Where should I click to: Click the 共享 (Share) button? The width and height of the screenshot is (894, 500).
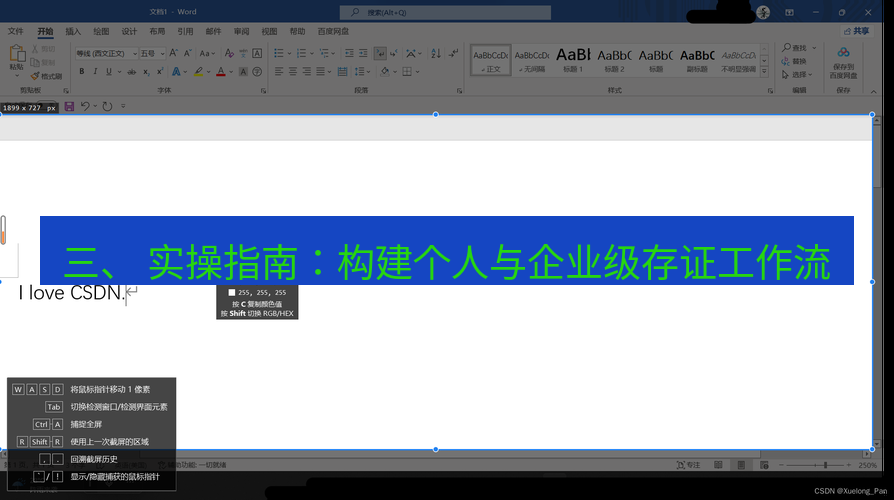pyautogui.click(x=857, y=31)
